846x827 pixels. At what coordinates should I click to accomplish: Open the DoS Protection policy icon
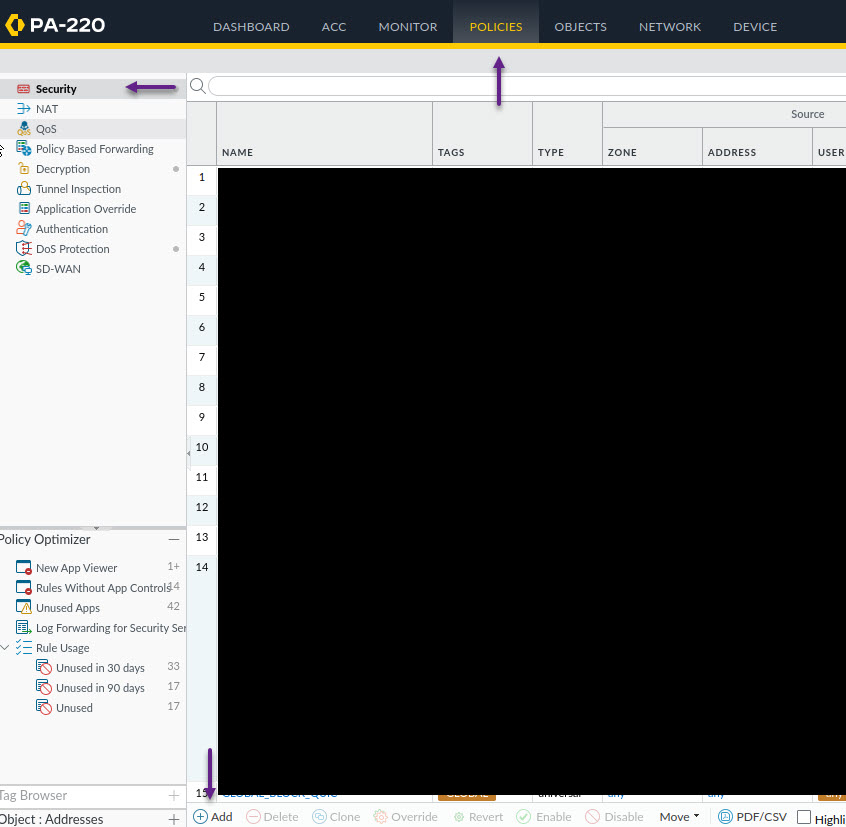pos(24,249)
